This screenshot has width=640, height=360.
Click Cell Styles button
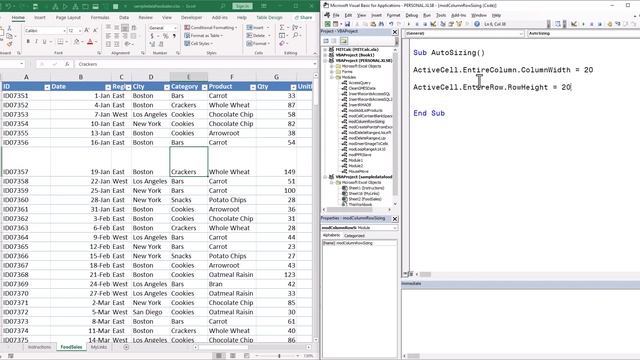click(199, 43)
